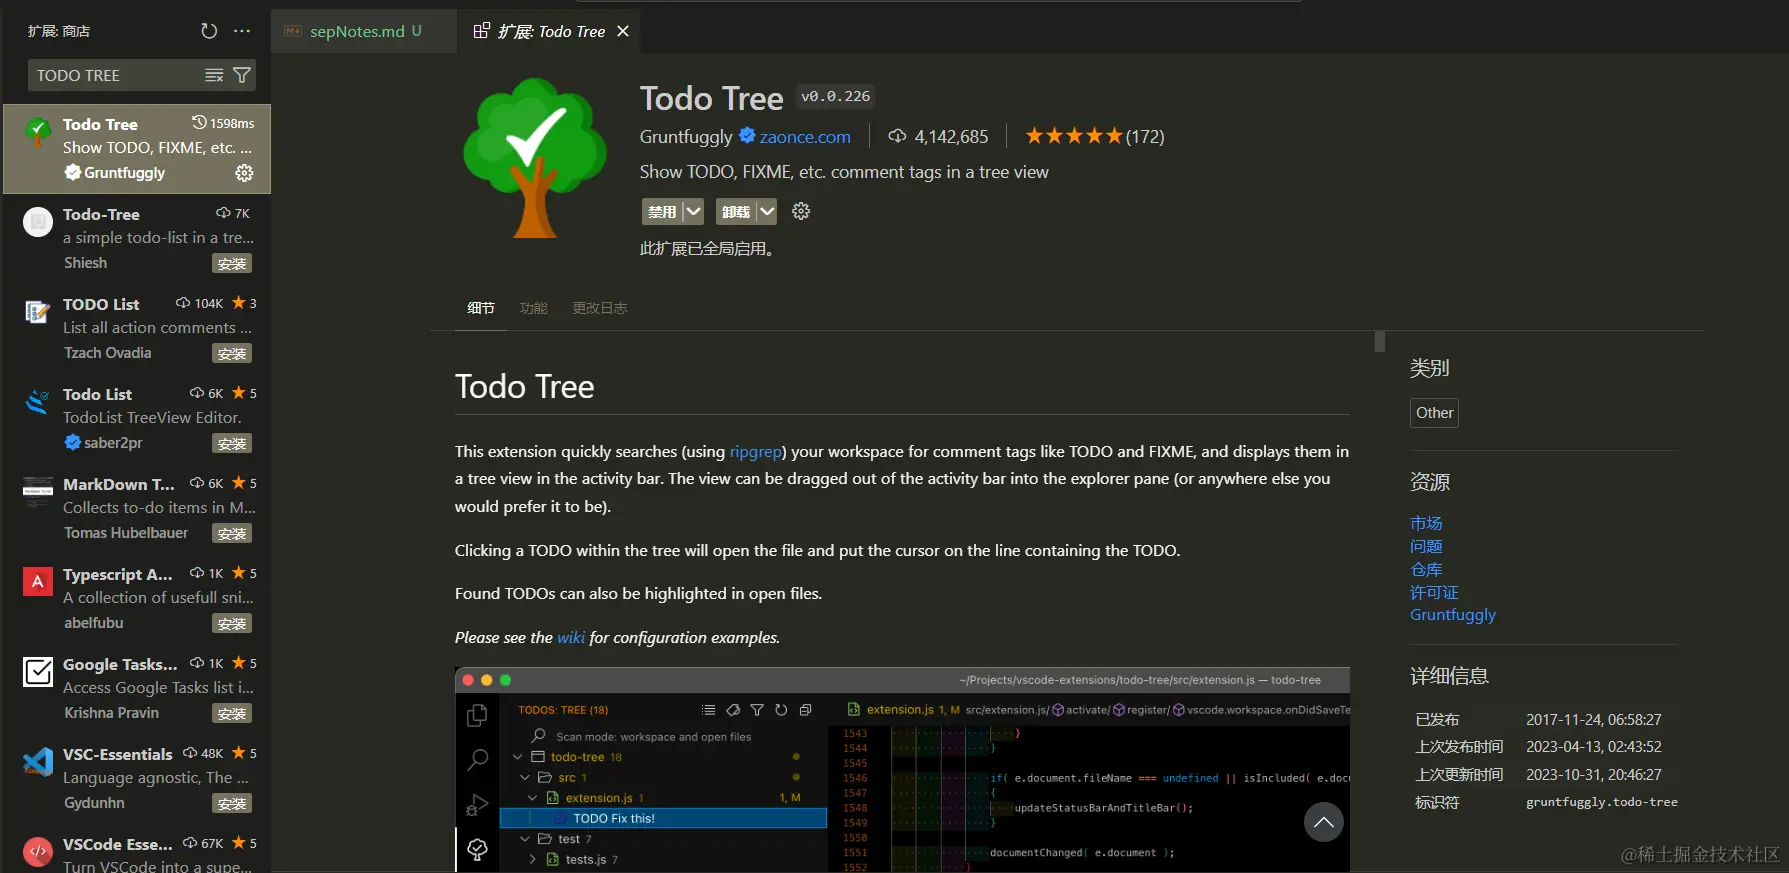Install Google Tasks by Krishna Pravin

point(232,714)
